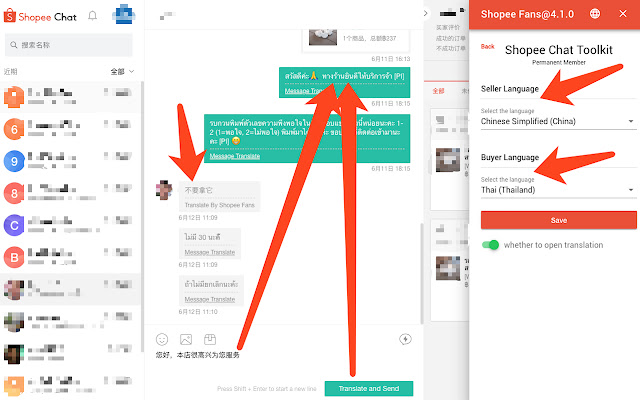Expand the 全部 conversation filter dropdown
This screenshot has height=400, width=640.
click(122, 72)
